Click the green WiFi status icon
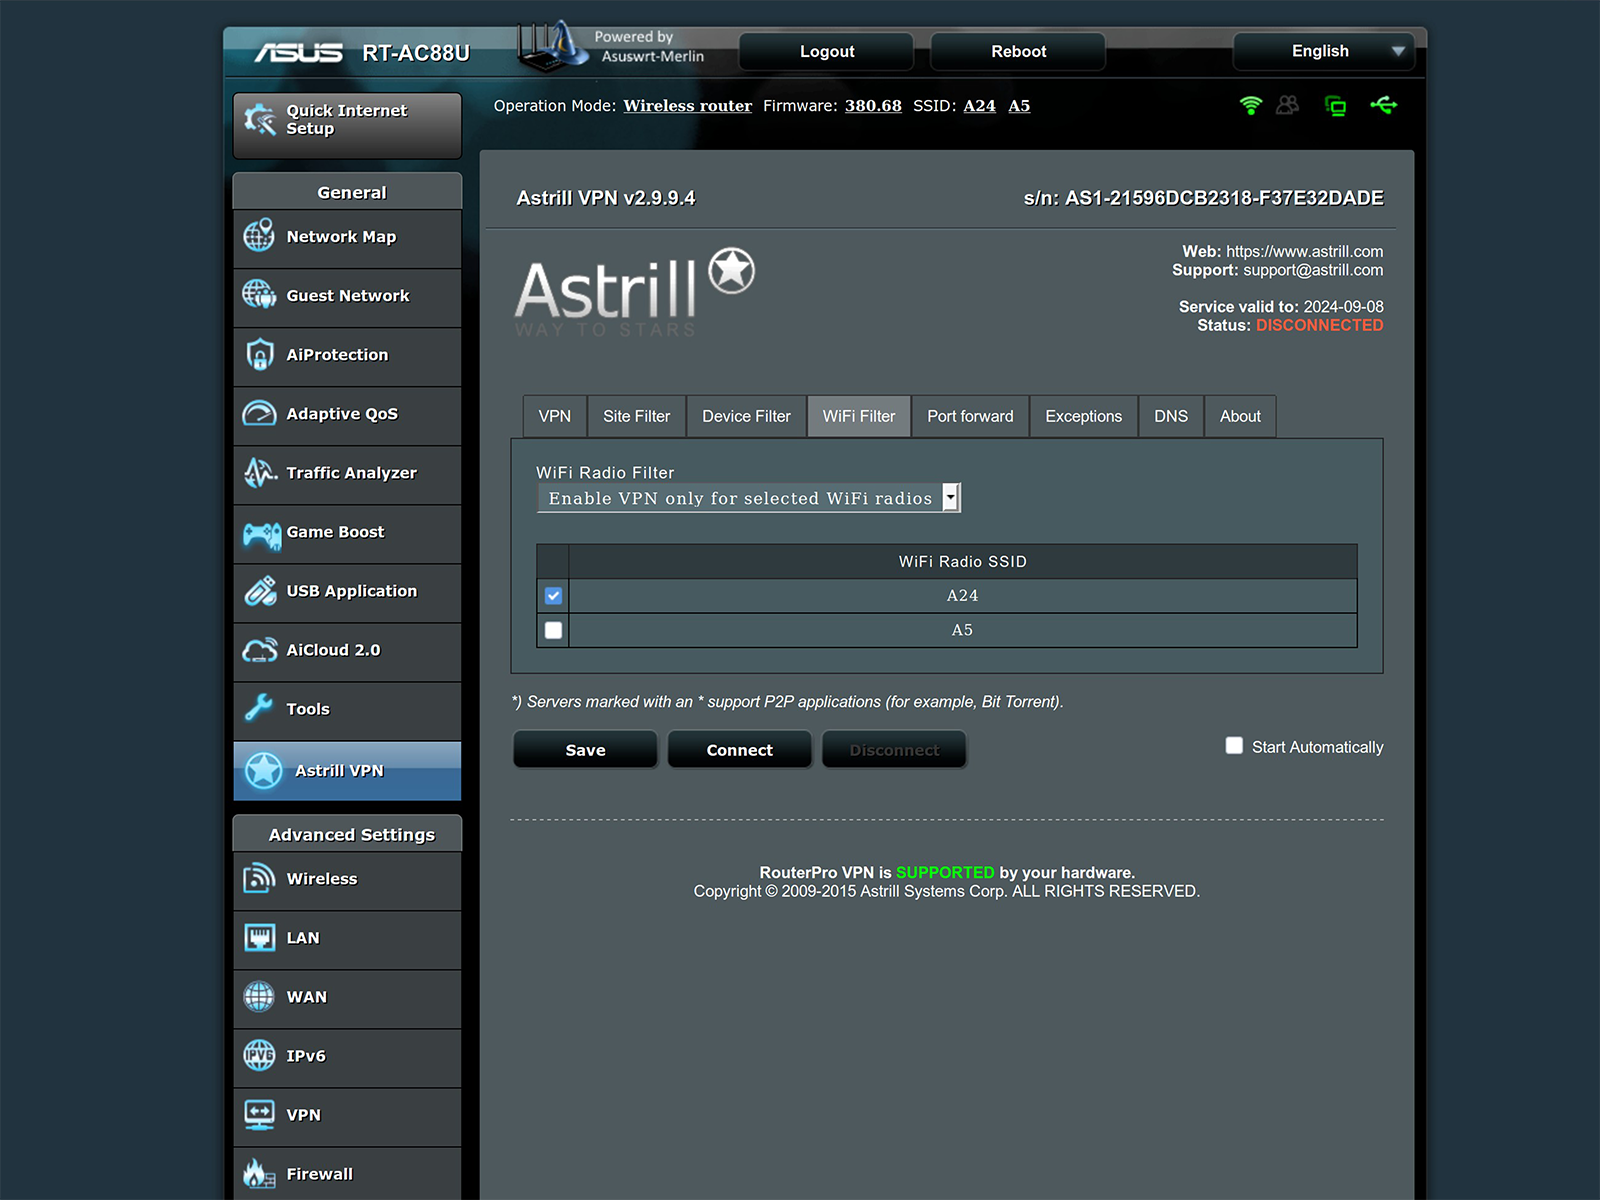The image size is (1600, 1200). (1250, 105)
